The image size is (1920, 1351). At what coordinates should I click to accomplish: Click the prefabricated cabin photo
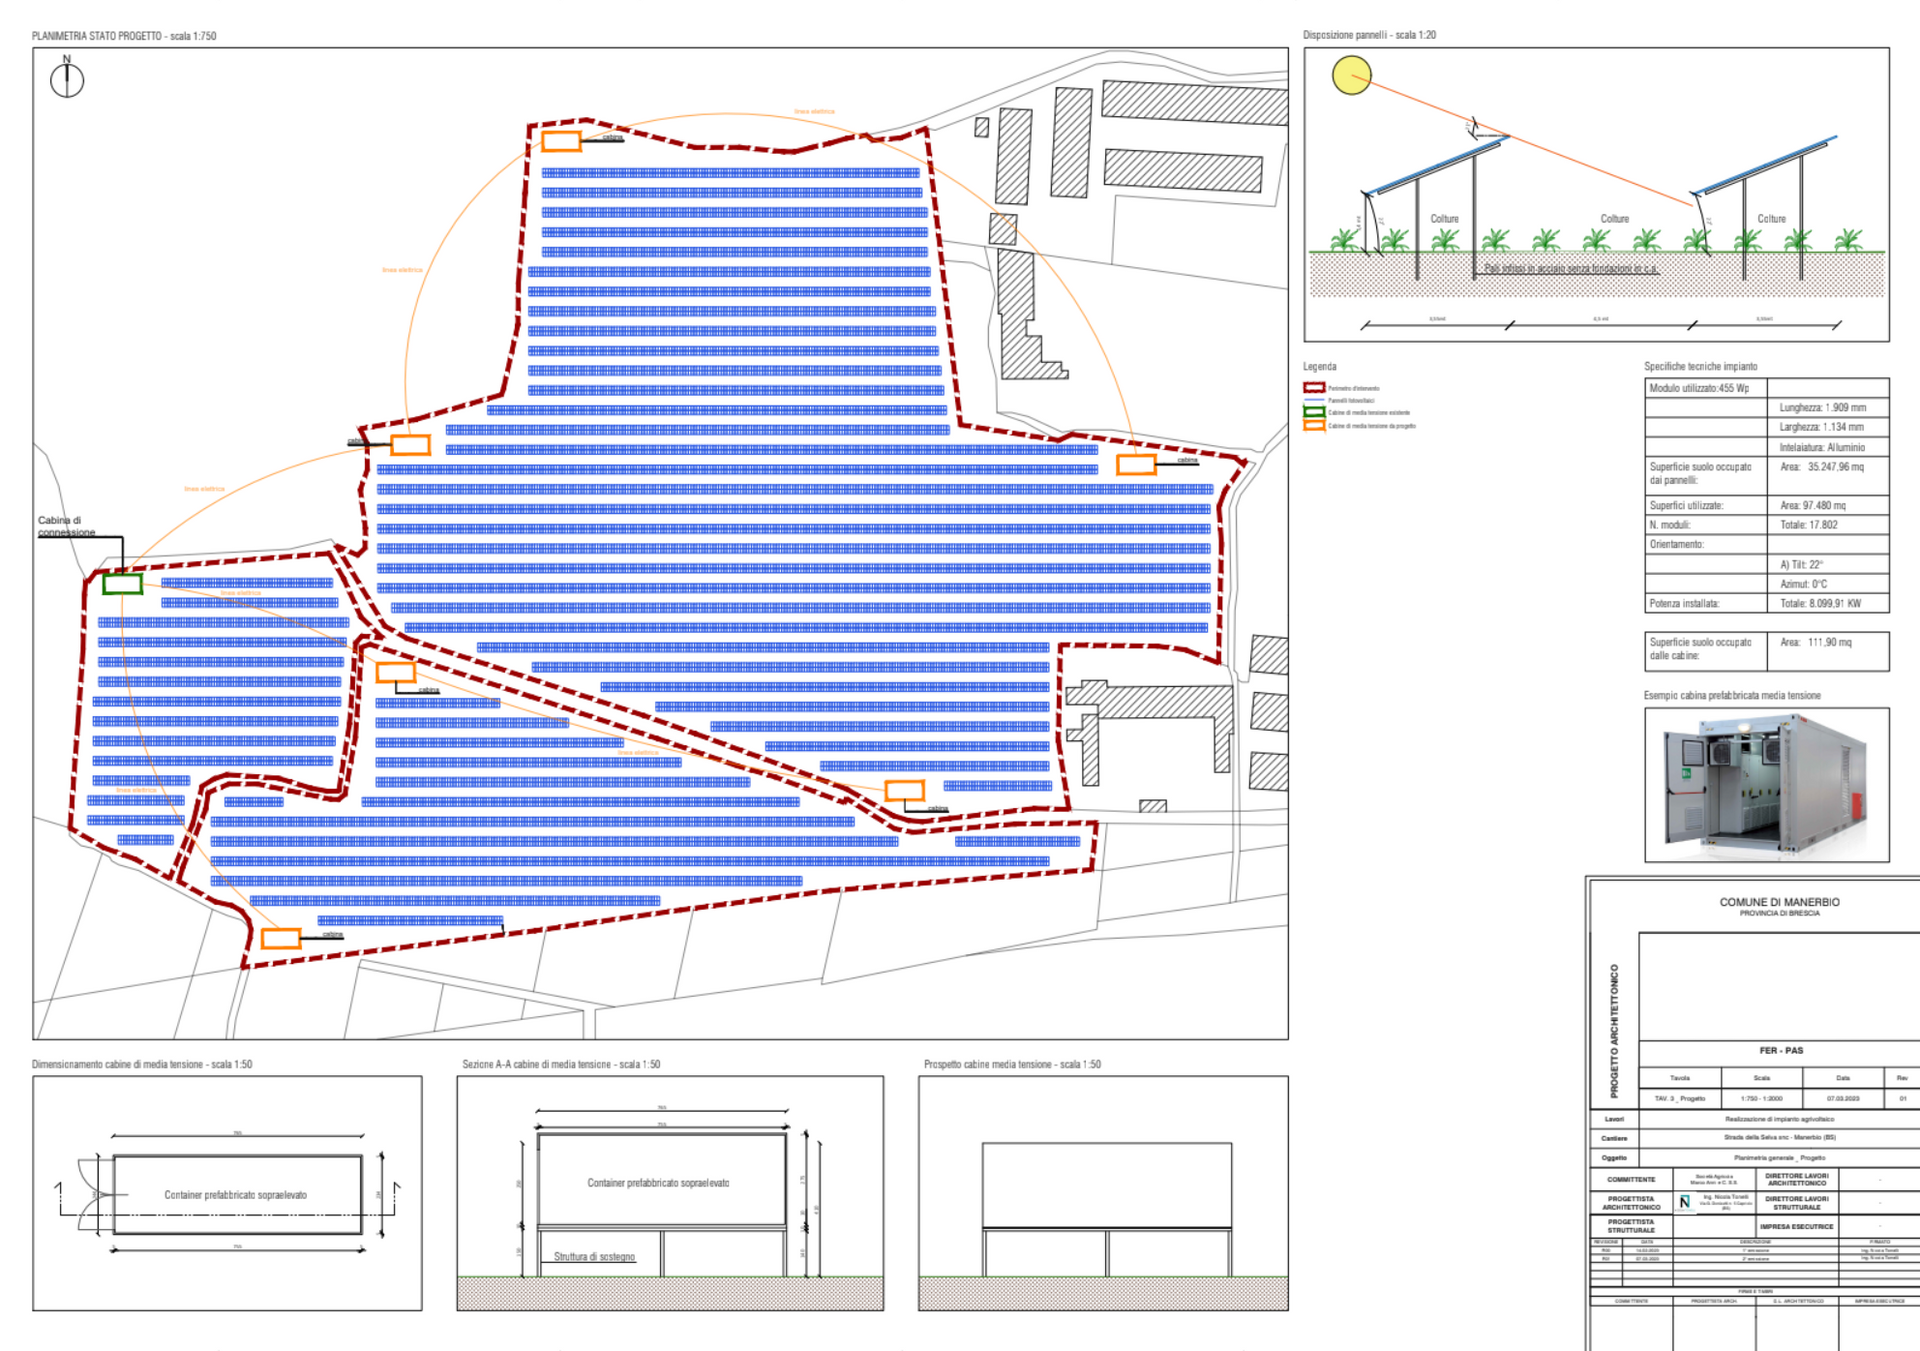(x=1766, y=785)
